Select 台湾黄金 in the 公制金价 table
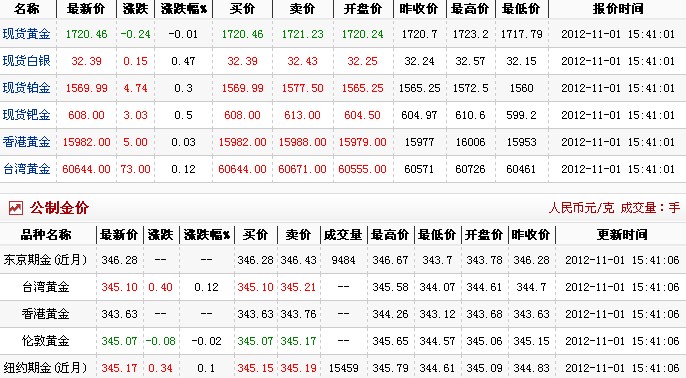The height and width of the screenshot is (378, 686). coord(46,287)
